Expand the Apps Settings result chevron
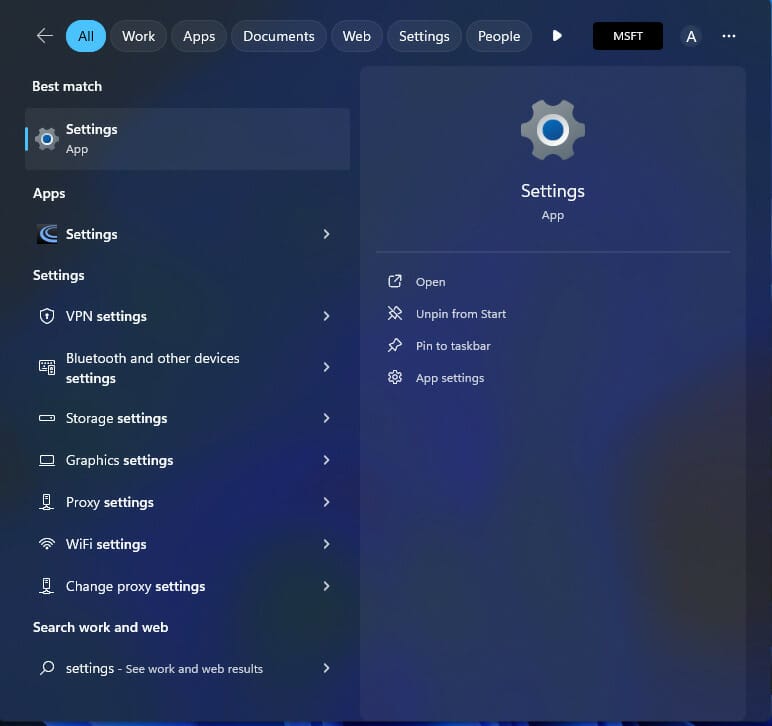 (326, 234)
